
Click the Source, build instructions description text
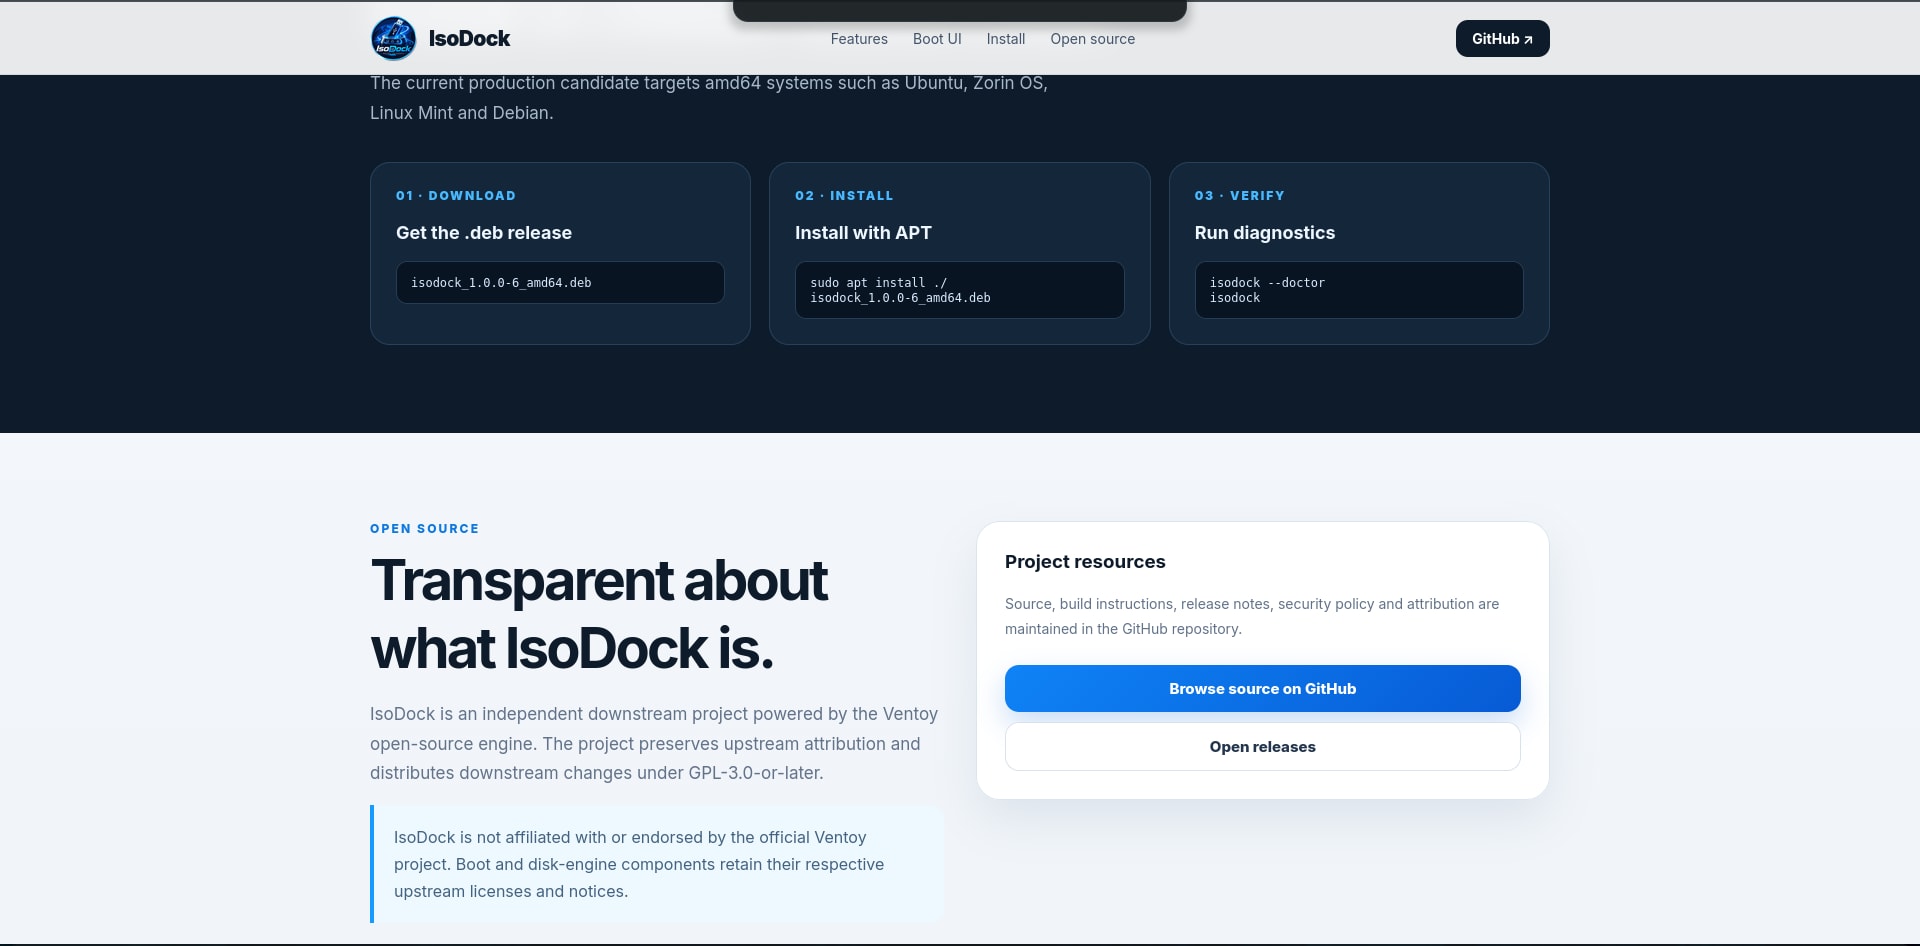pyautogui.click(x=1252, y=616)
